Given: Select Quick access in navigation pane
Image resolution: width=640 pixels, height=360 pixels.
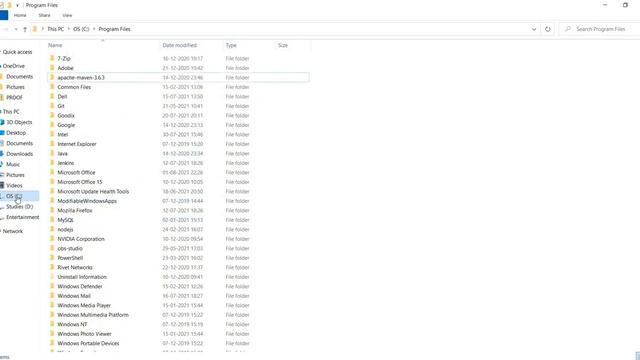Looking at the screenshot, I should coord(17,52).
